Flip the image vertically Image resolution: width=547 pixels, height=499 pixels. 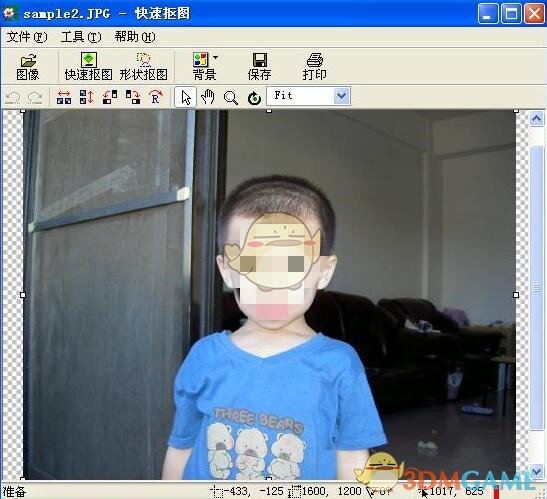pyautogui.click(x=87, y=97)
